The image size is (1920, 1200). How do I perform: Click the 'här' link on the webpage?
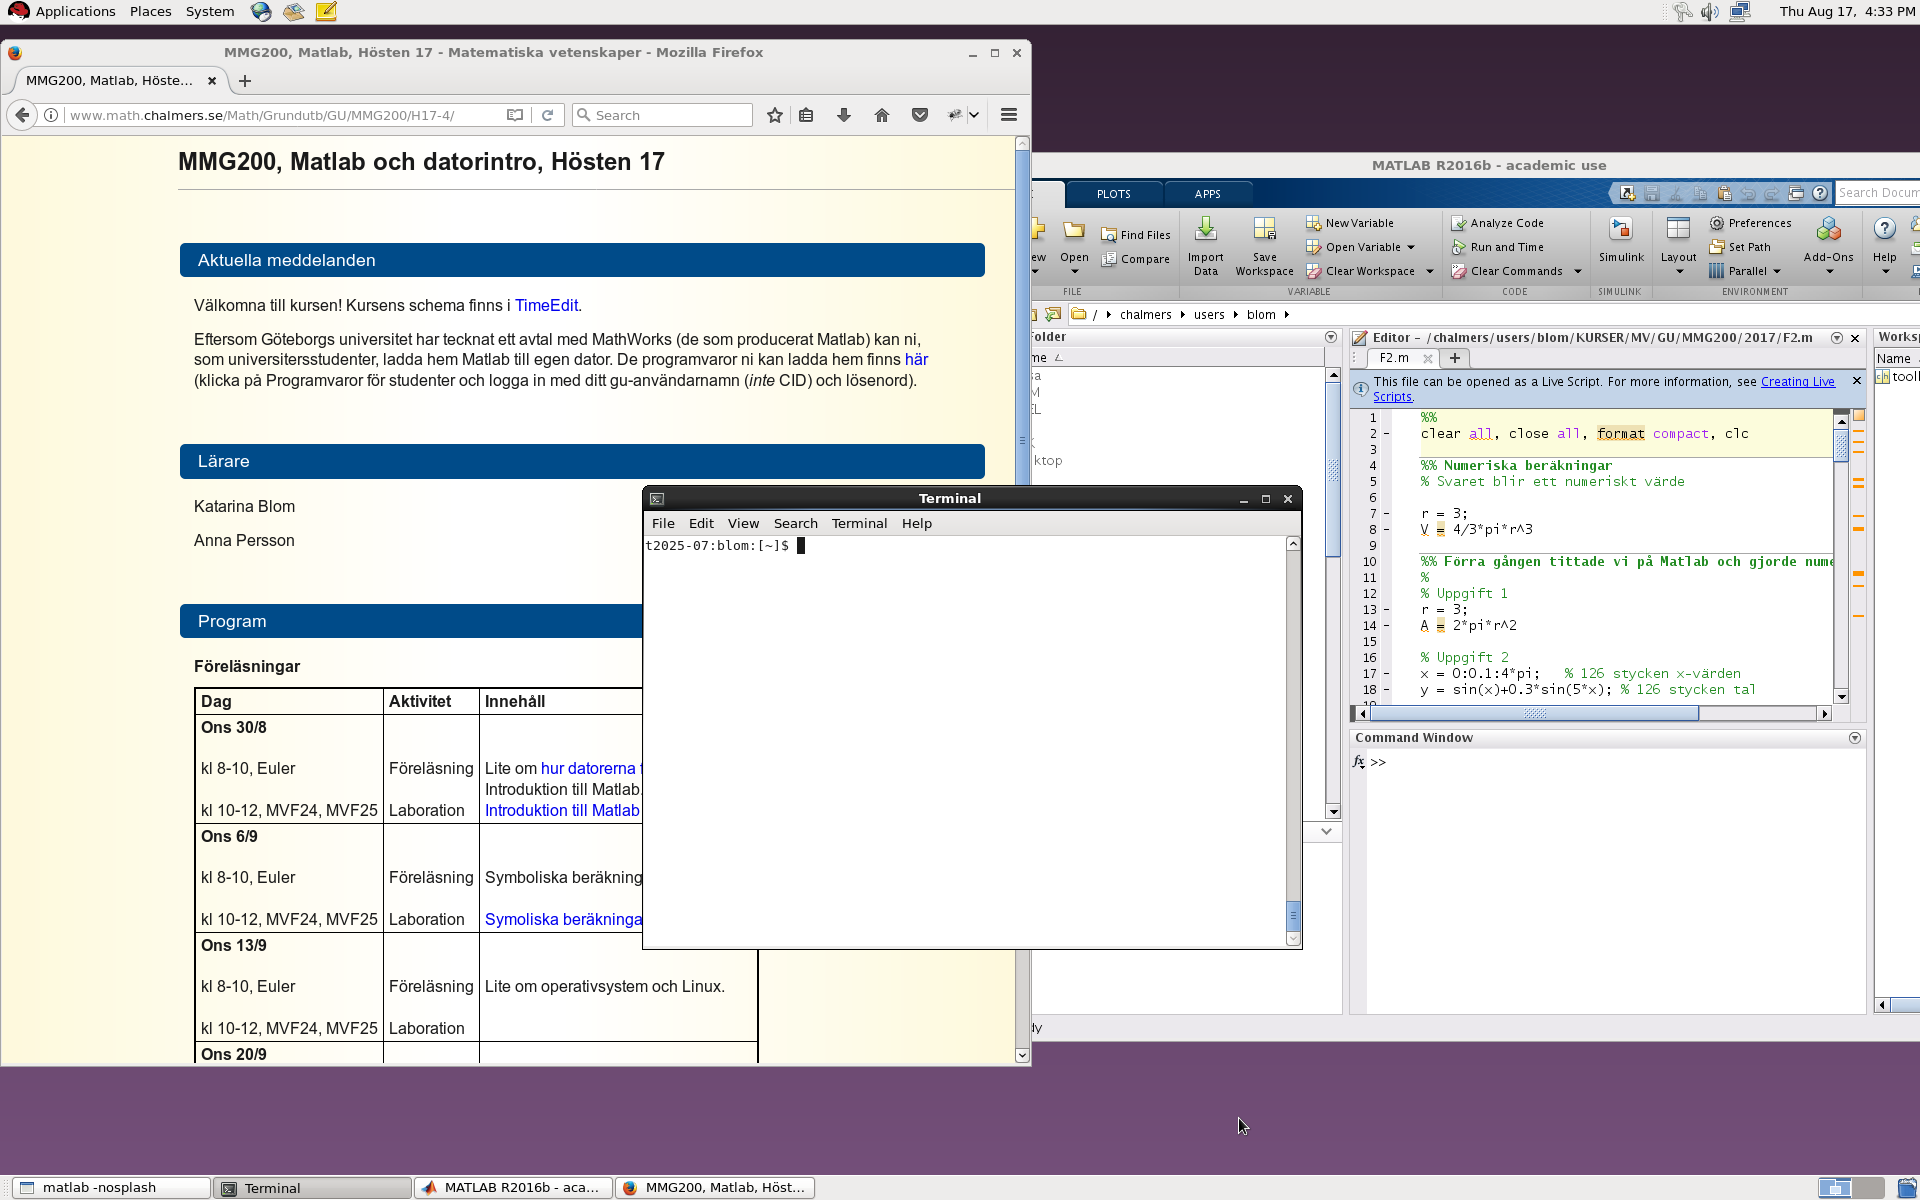[916, 360]
